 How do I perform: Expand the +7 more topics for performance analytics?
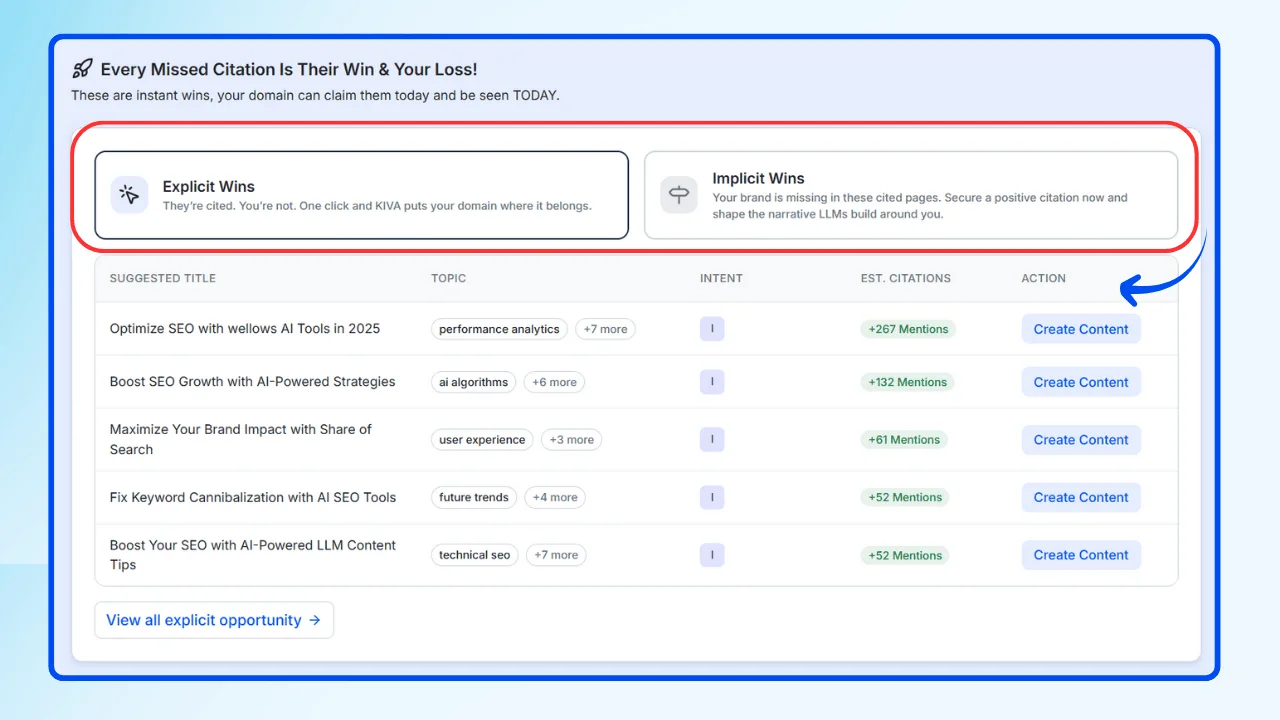(605, 329)
